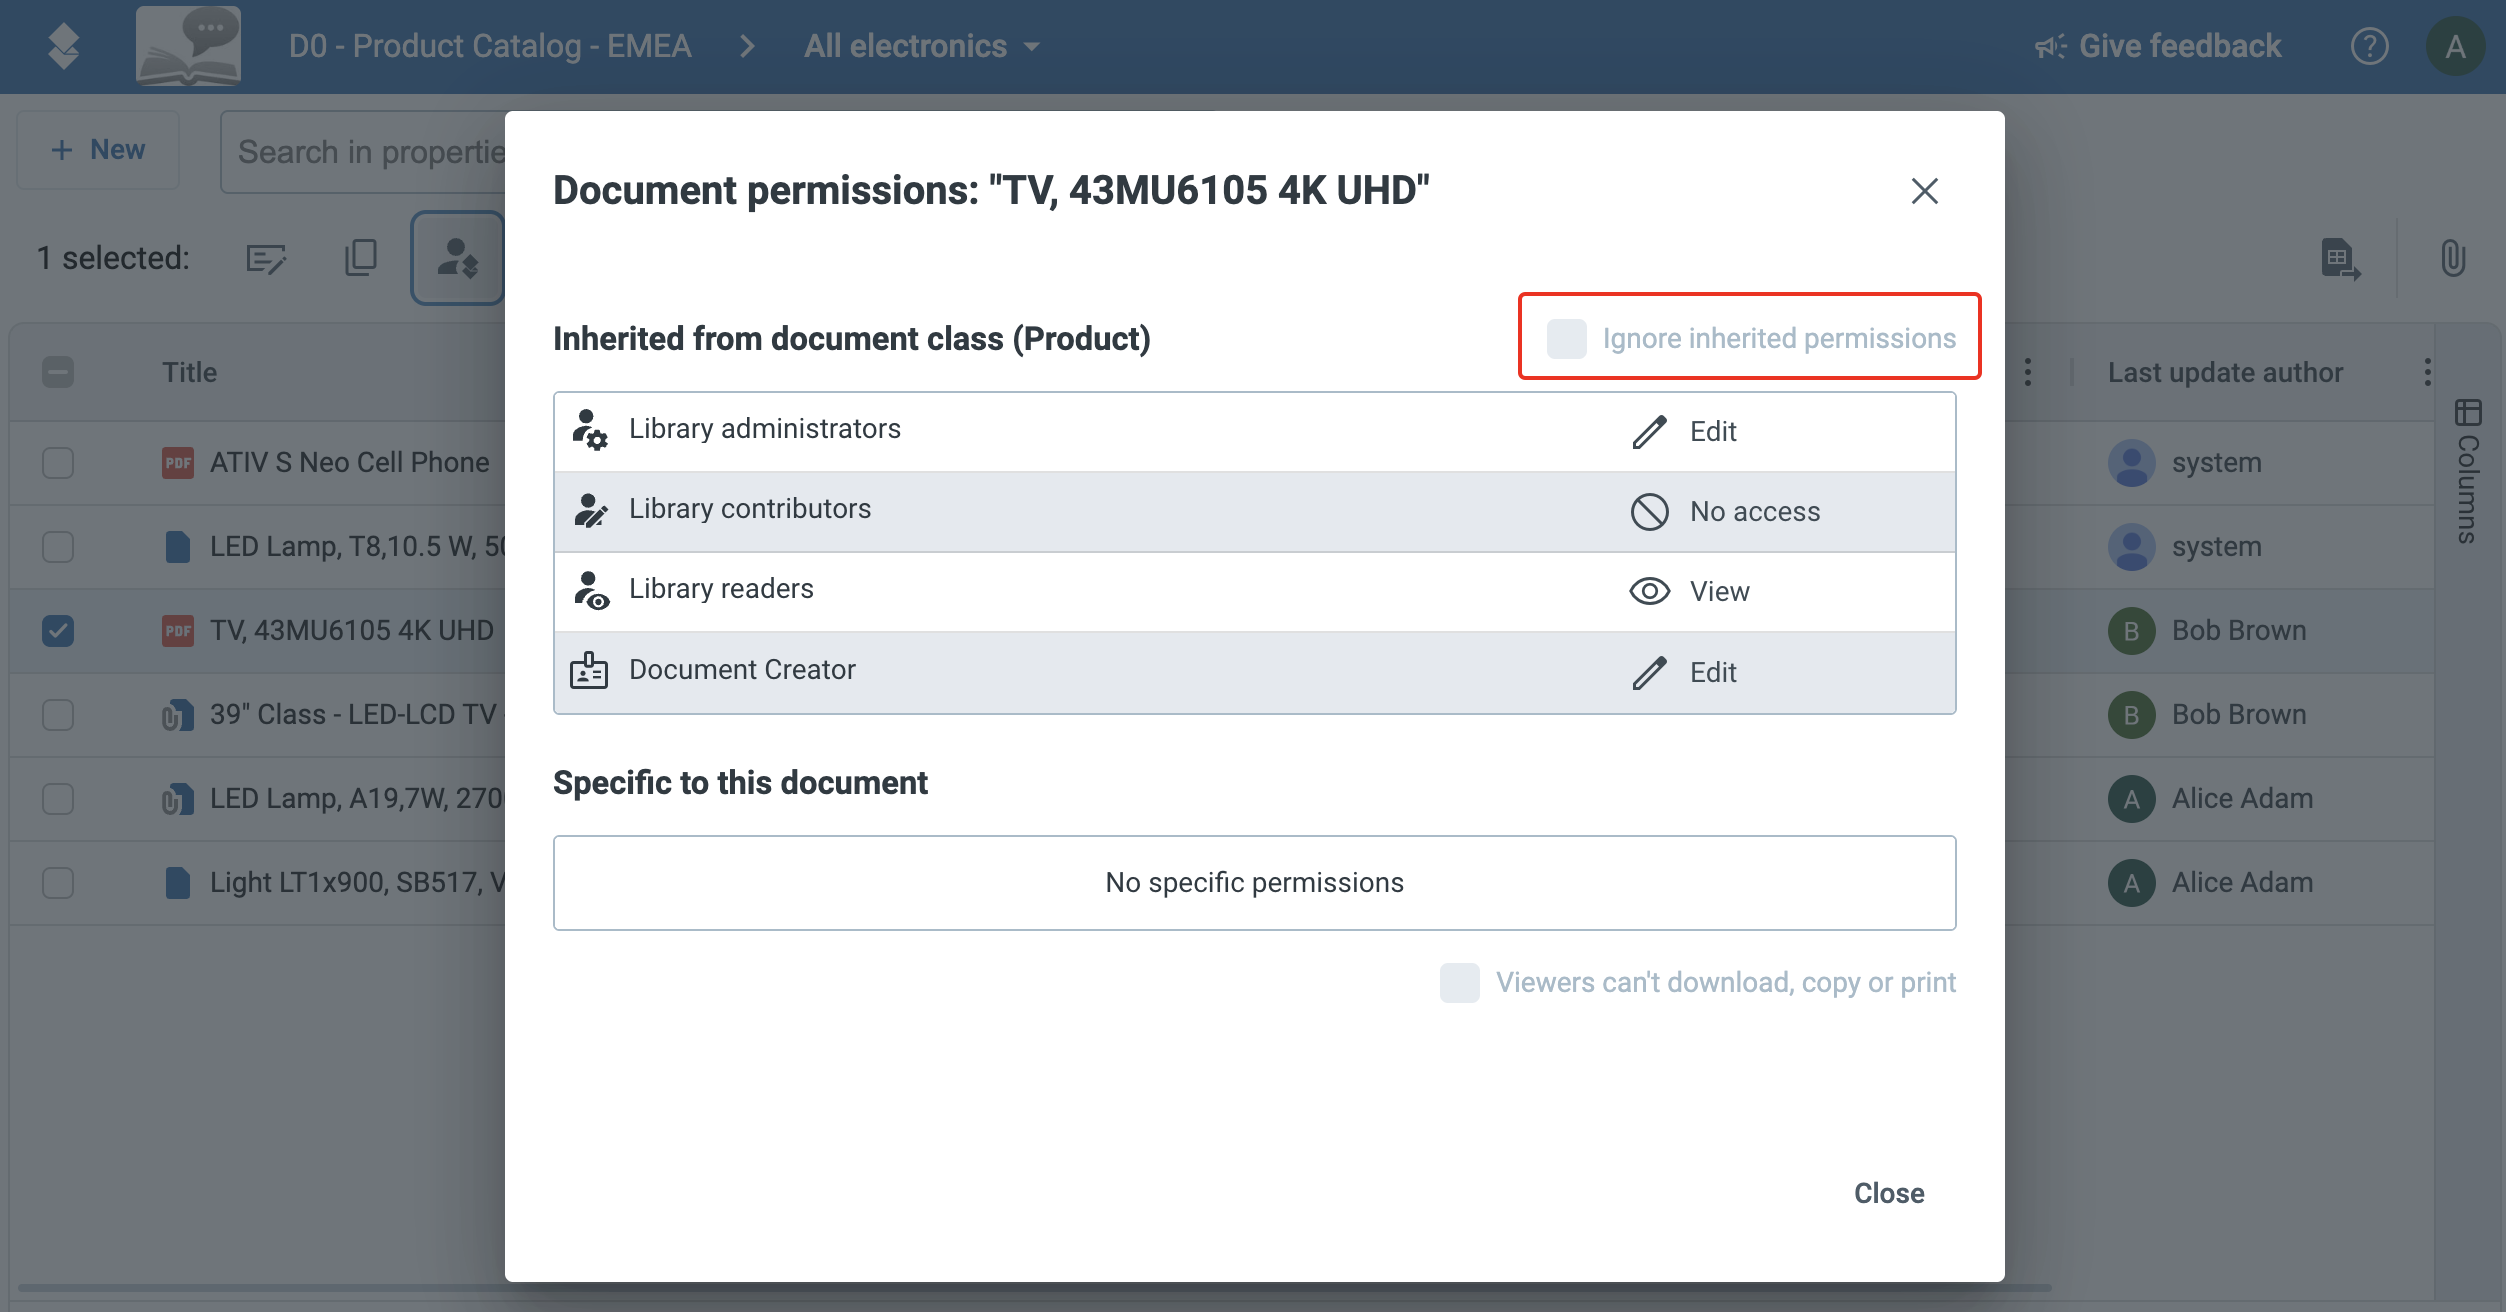2506x1312 pixels.
Task: Click PDF icon of TV, 43MU6105
Action: point(178,631)
